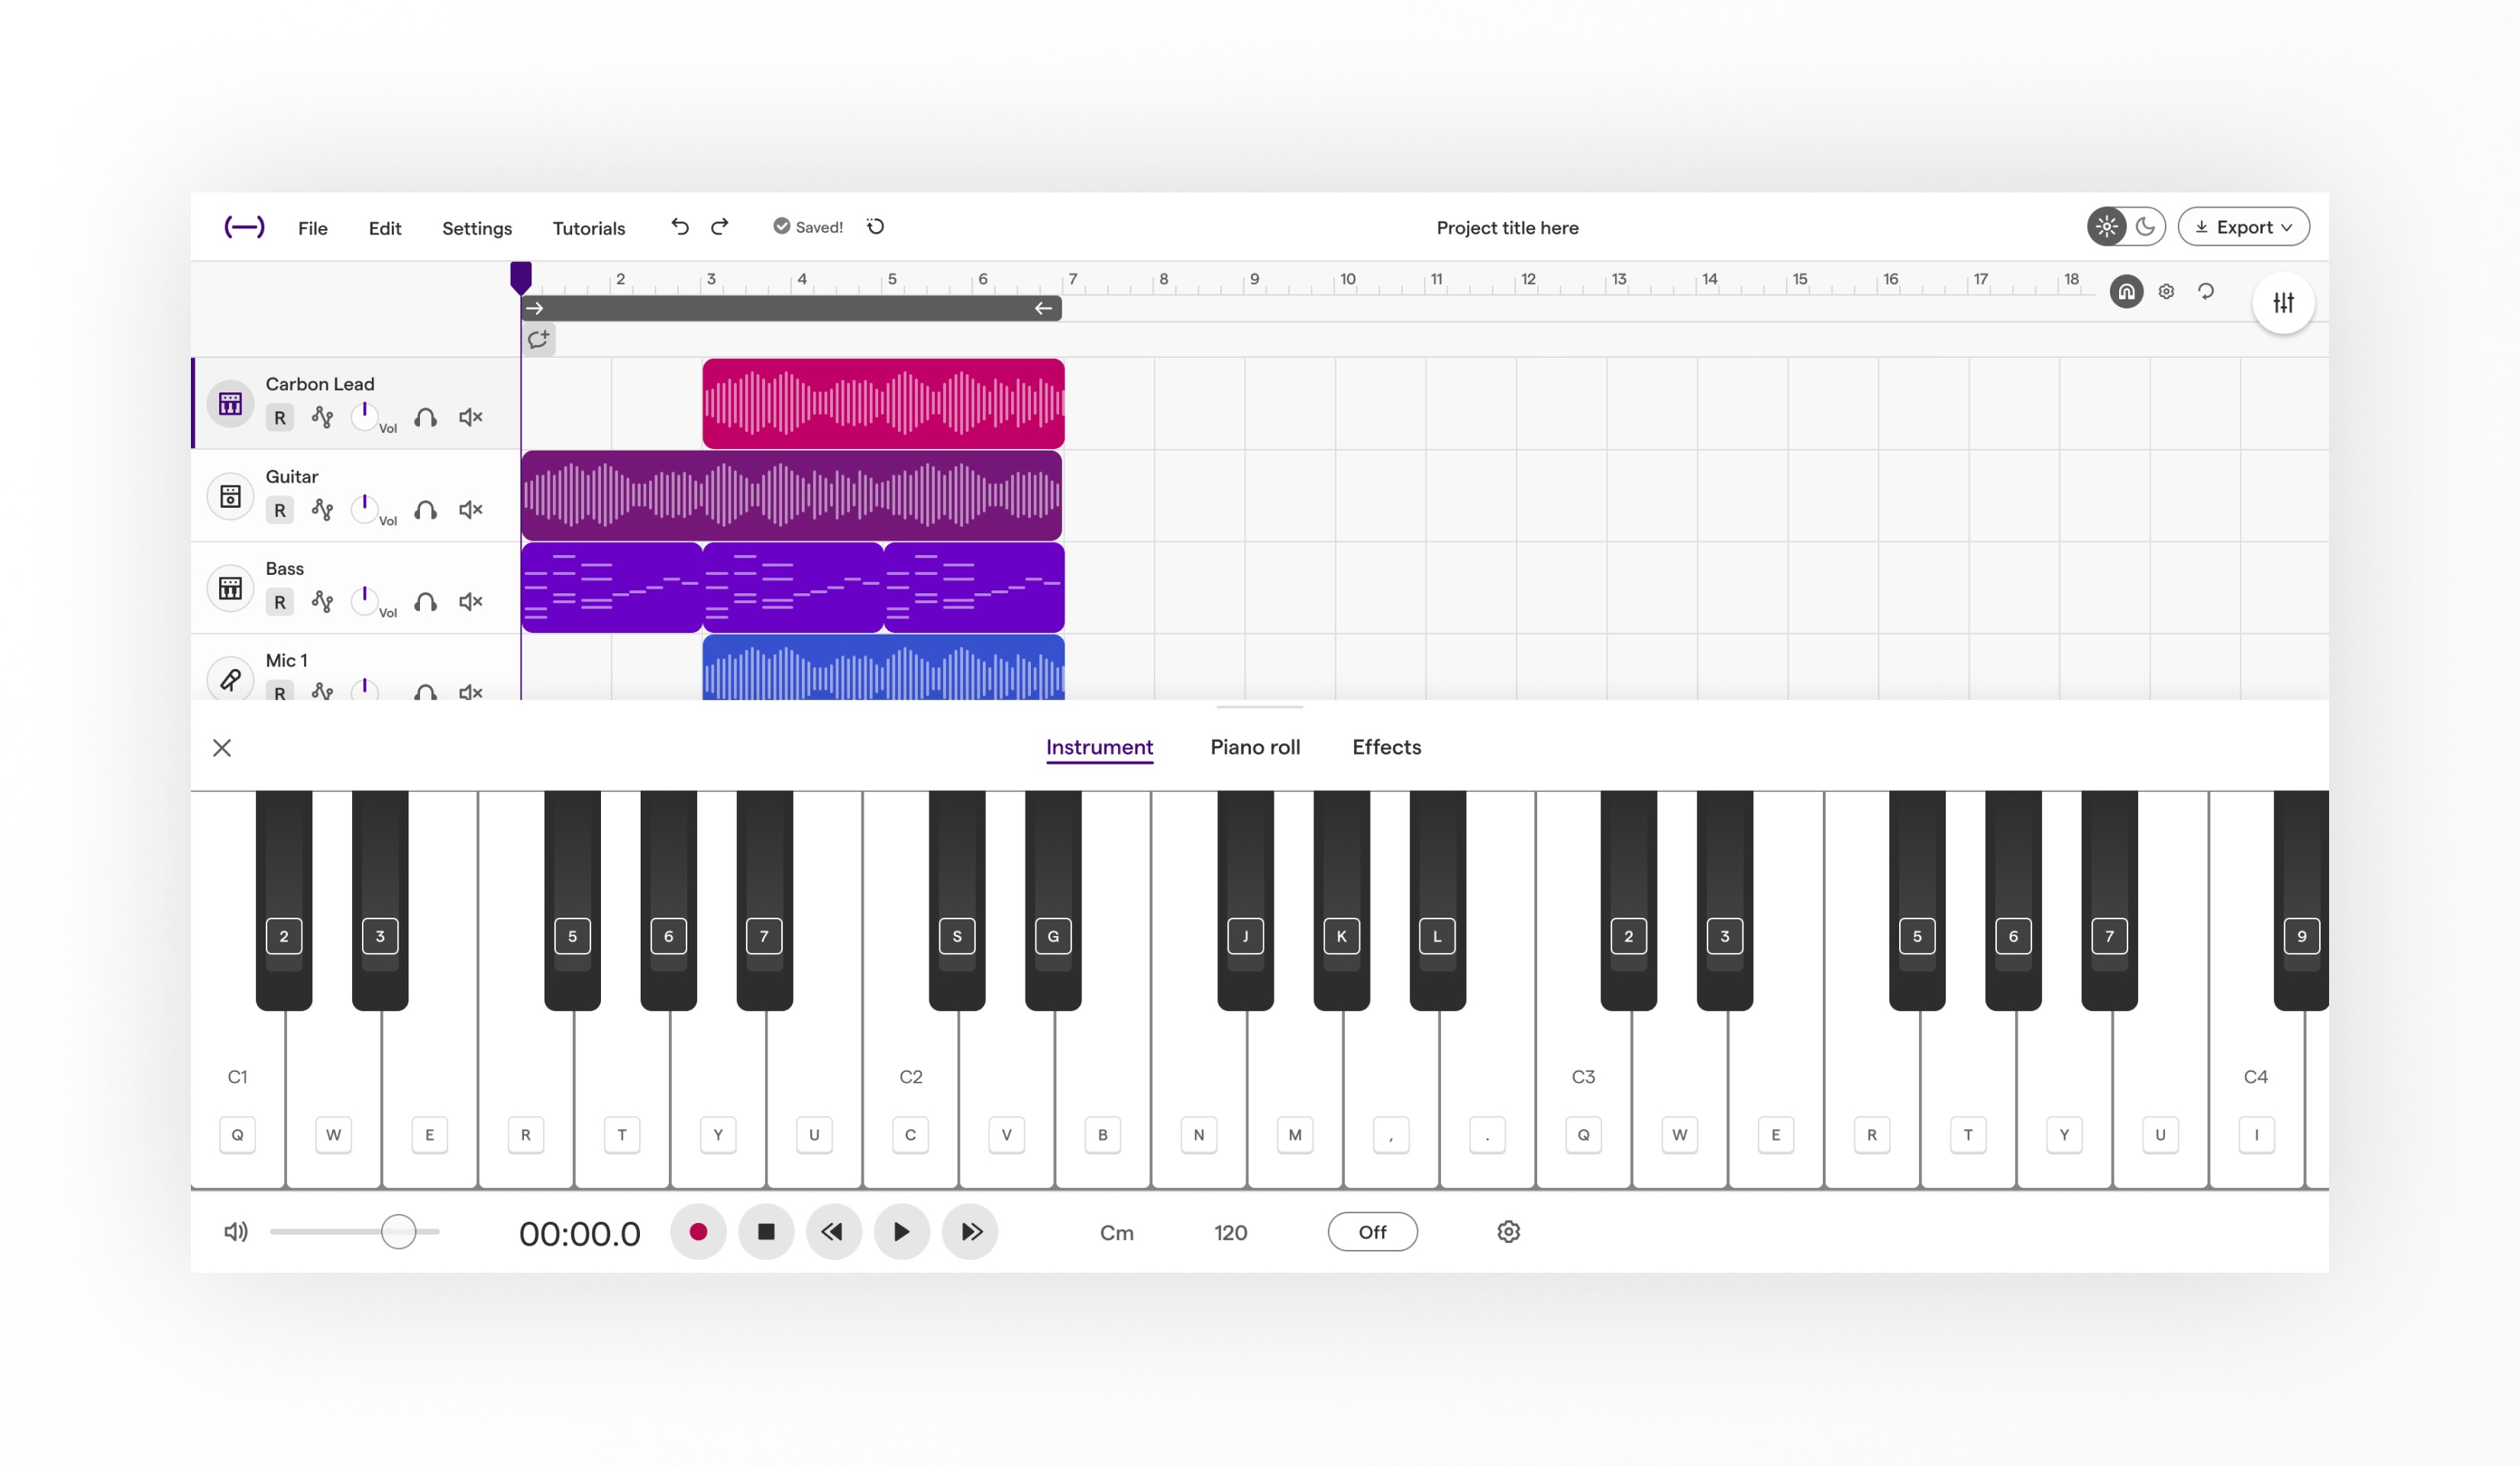2520x1466 pixels.
Task: Click the playhead marker at bar 1
Action: tap(521, 277)
